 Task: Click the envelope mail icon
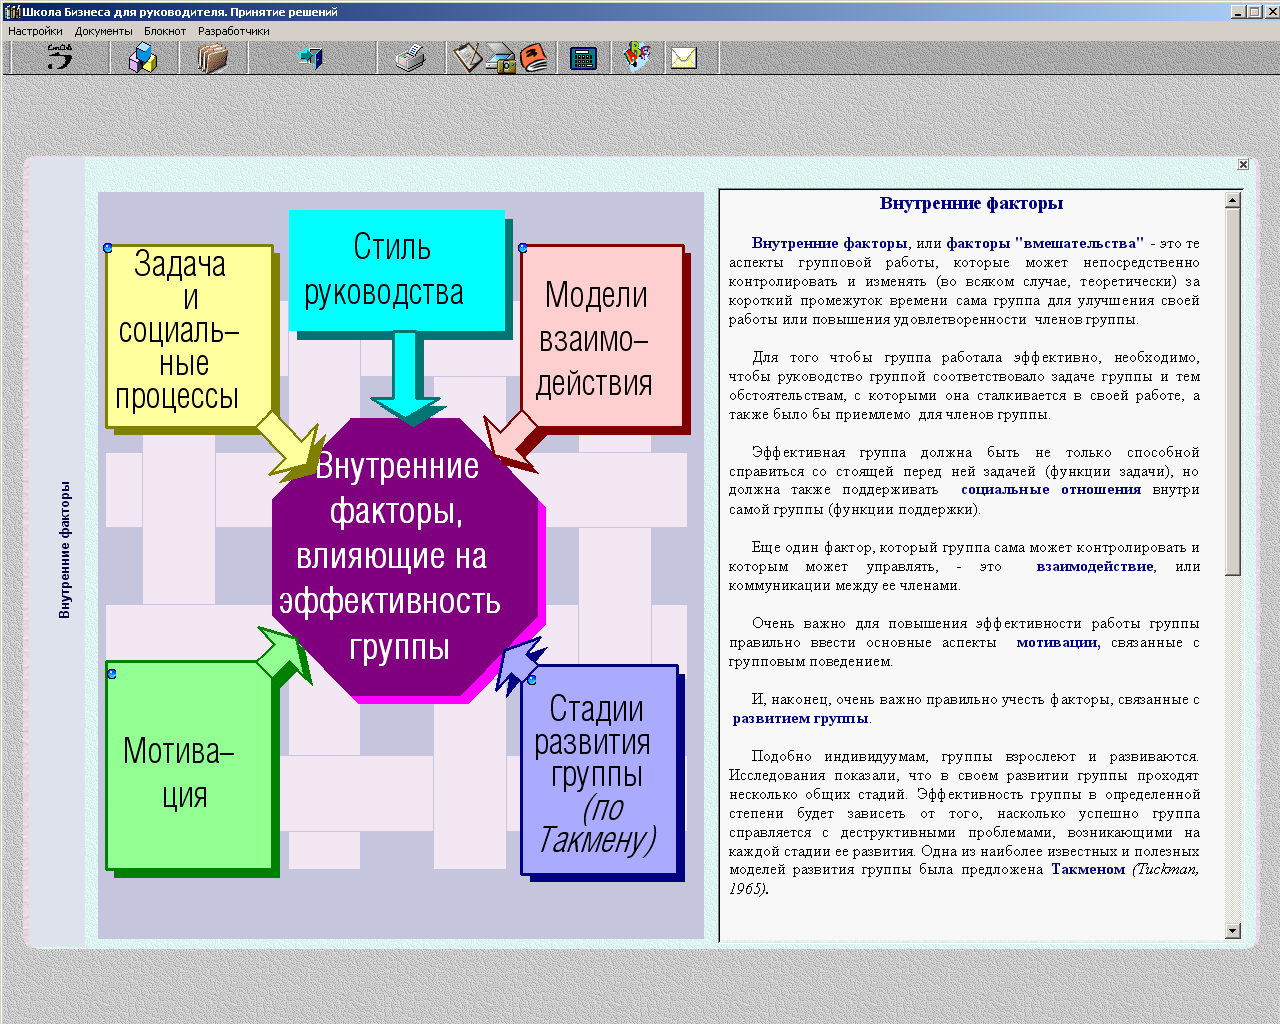683,58
